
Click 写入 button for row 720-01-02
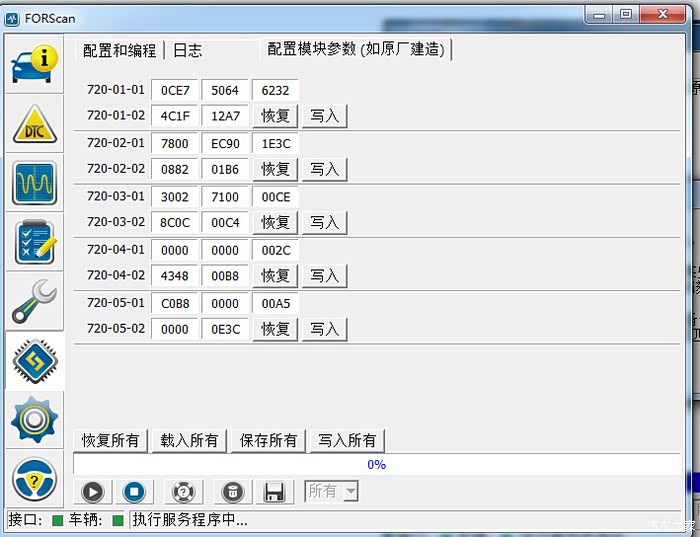point(324,116)
